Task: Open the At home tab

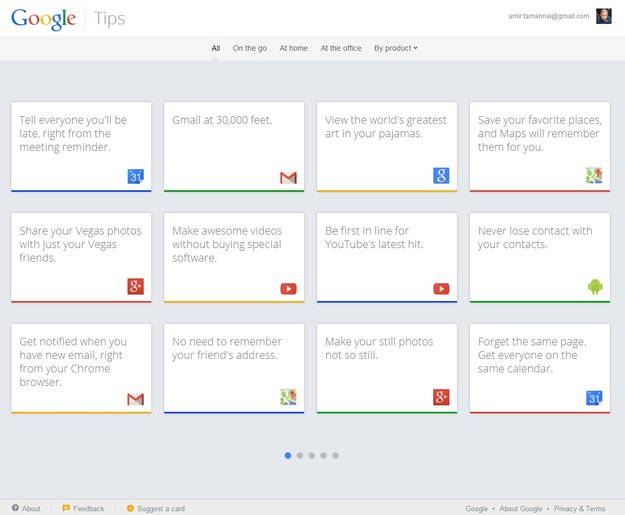Action: pyautogui.click(x=294, y=48)
